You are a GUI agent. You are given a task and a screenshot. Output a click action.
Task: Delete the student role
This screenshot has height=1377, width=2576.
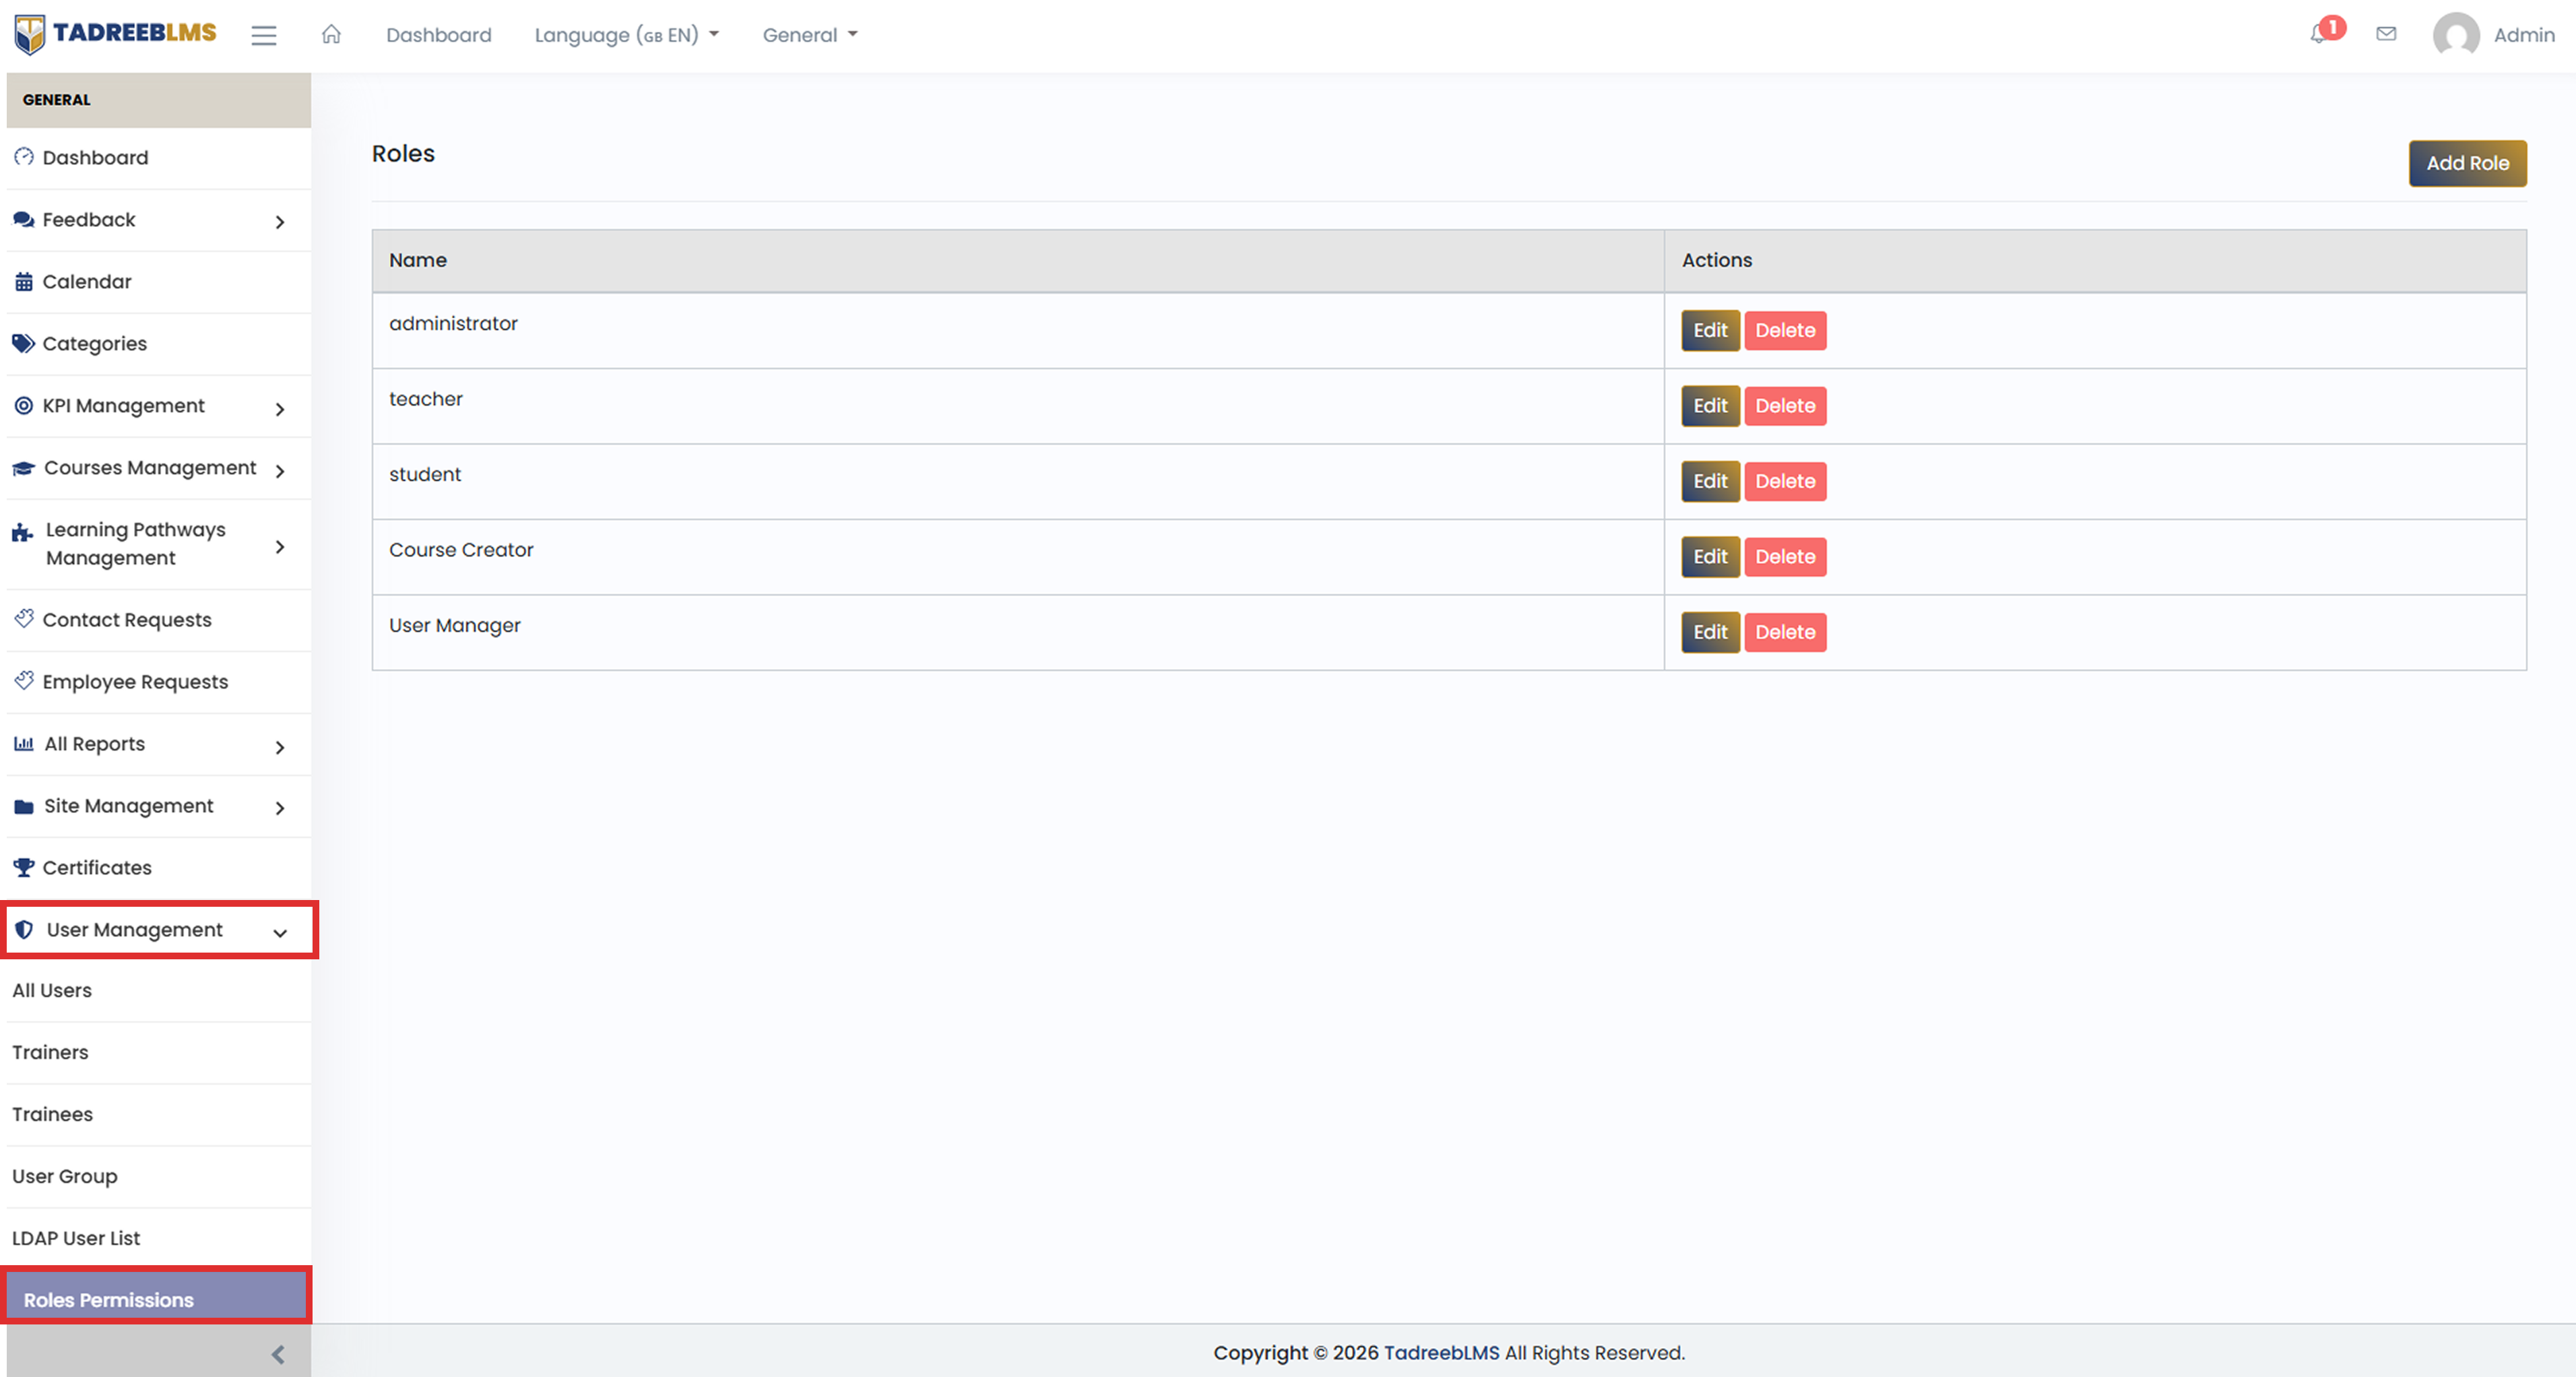click(x=1785, y=481)
